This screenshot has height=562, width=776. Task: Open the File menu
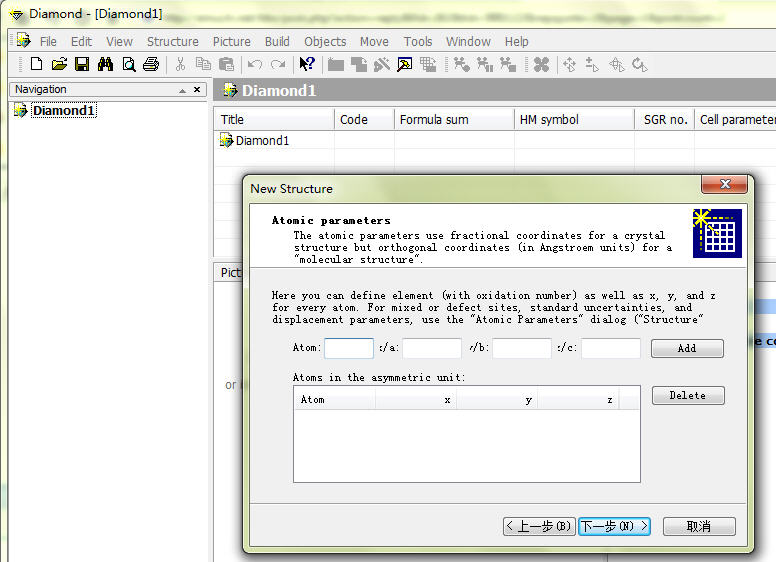[x=48, y=42]
